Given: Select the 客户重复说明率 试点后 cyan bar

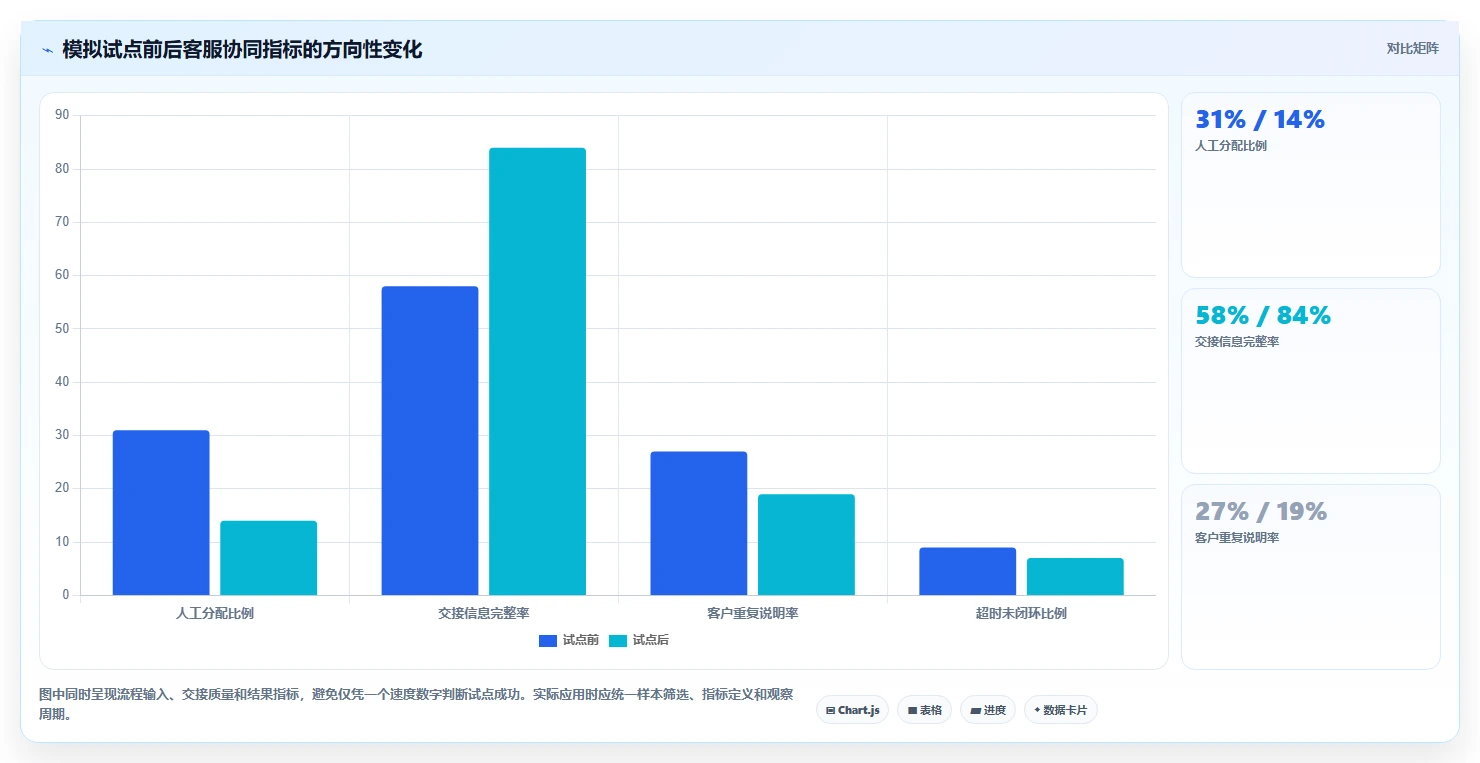Looking at the screenshot, I should pyautogui.click(x=806, y=545).
